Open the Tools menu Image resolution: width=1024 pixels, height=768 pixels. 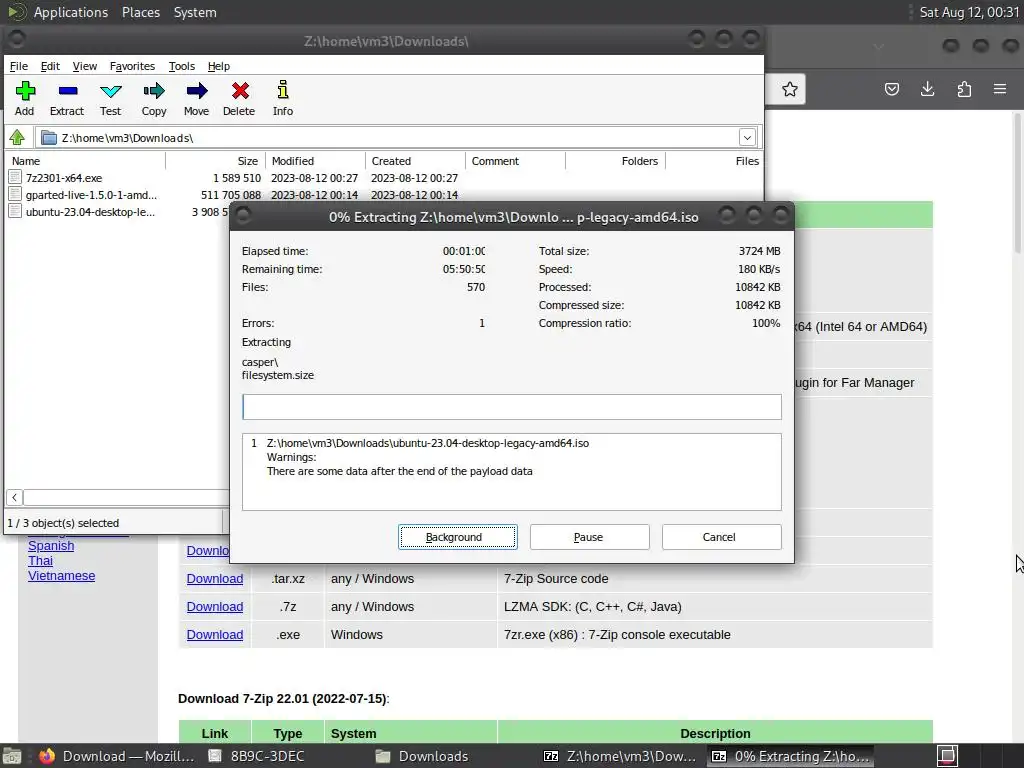click(x=182, y=66)
